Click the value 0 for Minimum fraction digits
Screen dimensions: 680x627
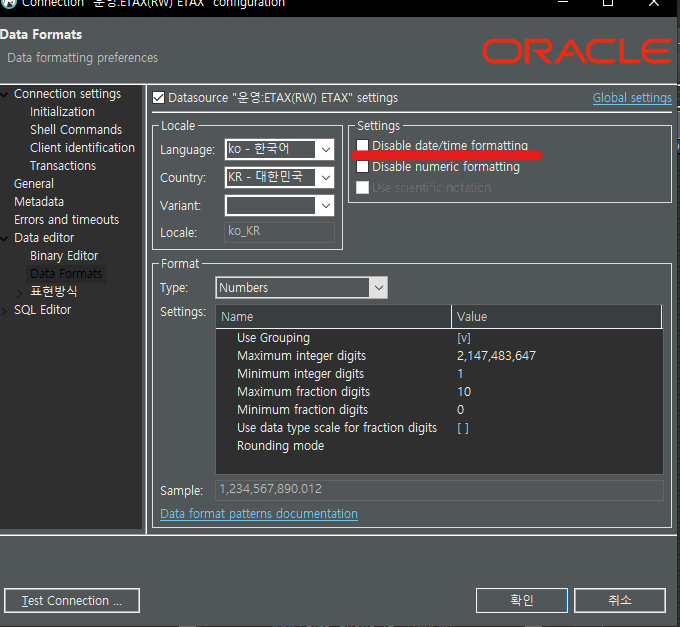(461, 410)
